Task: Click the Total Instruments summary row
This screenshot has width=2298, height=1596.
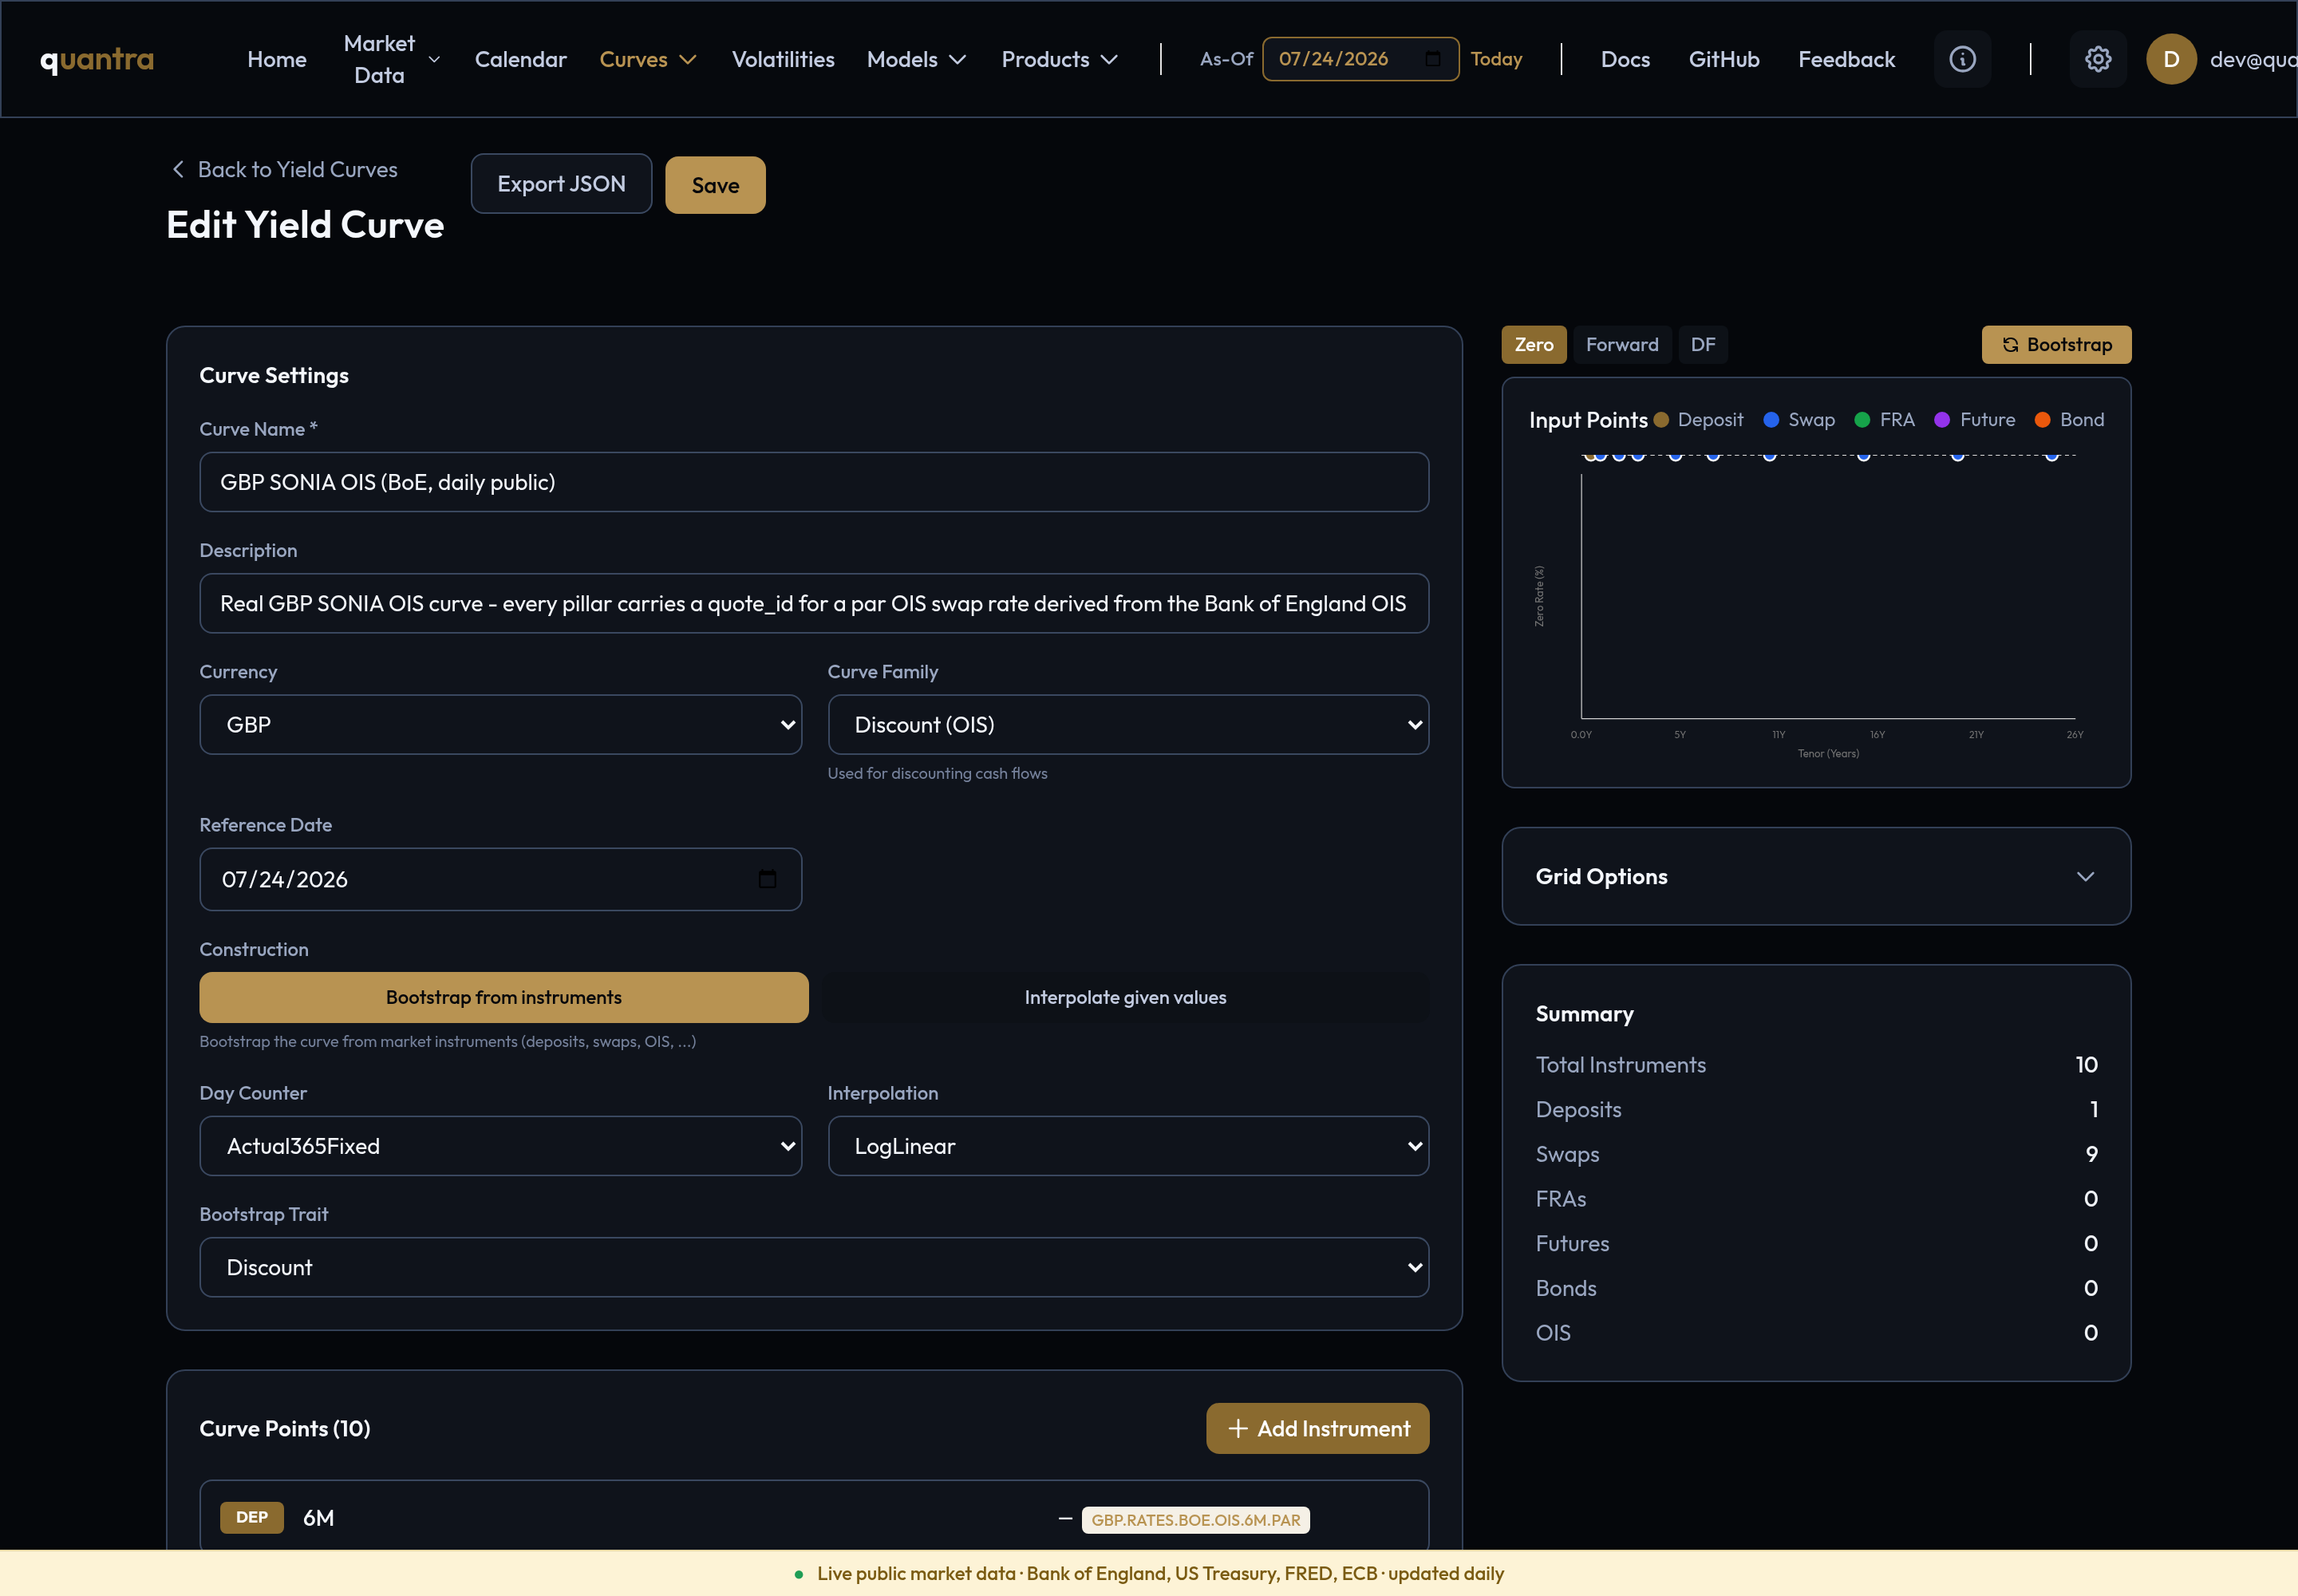Action: point(1816,1064)
